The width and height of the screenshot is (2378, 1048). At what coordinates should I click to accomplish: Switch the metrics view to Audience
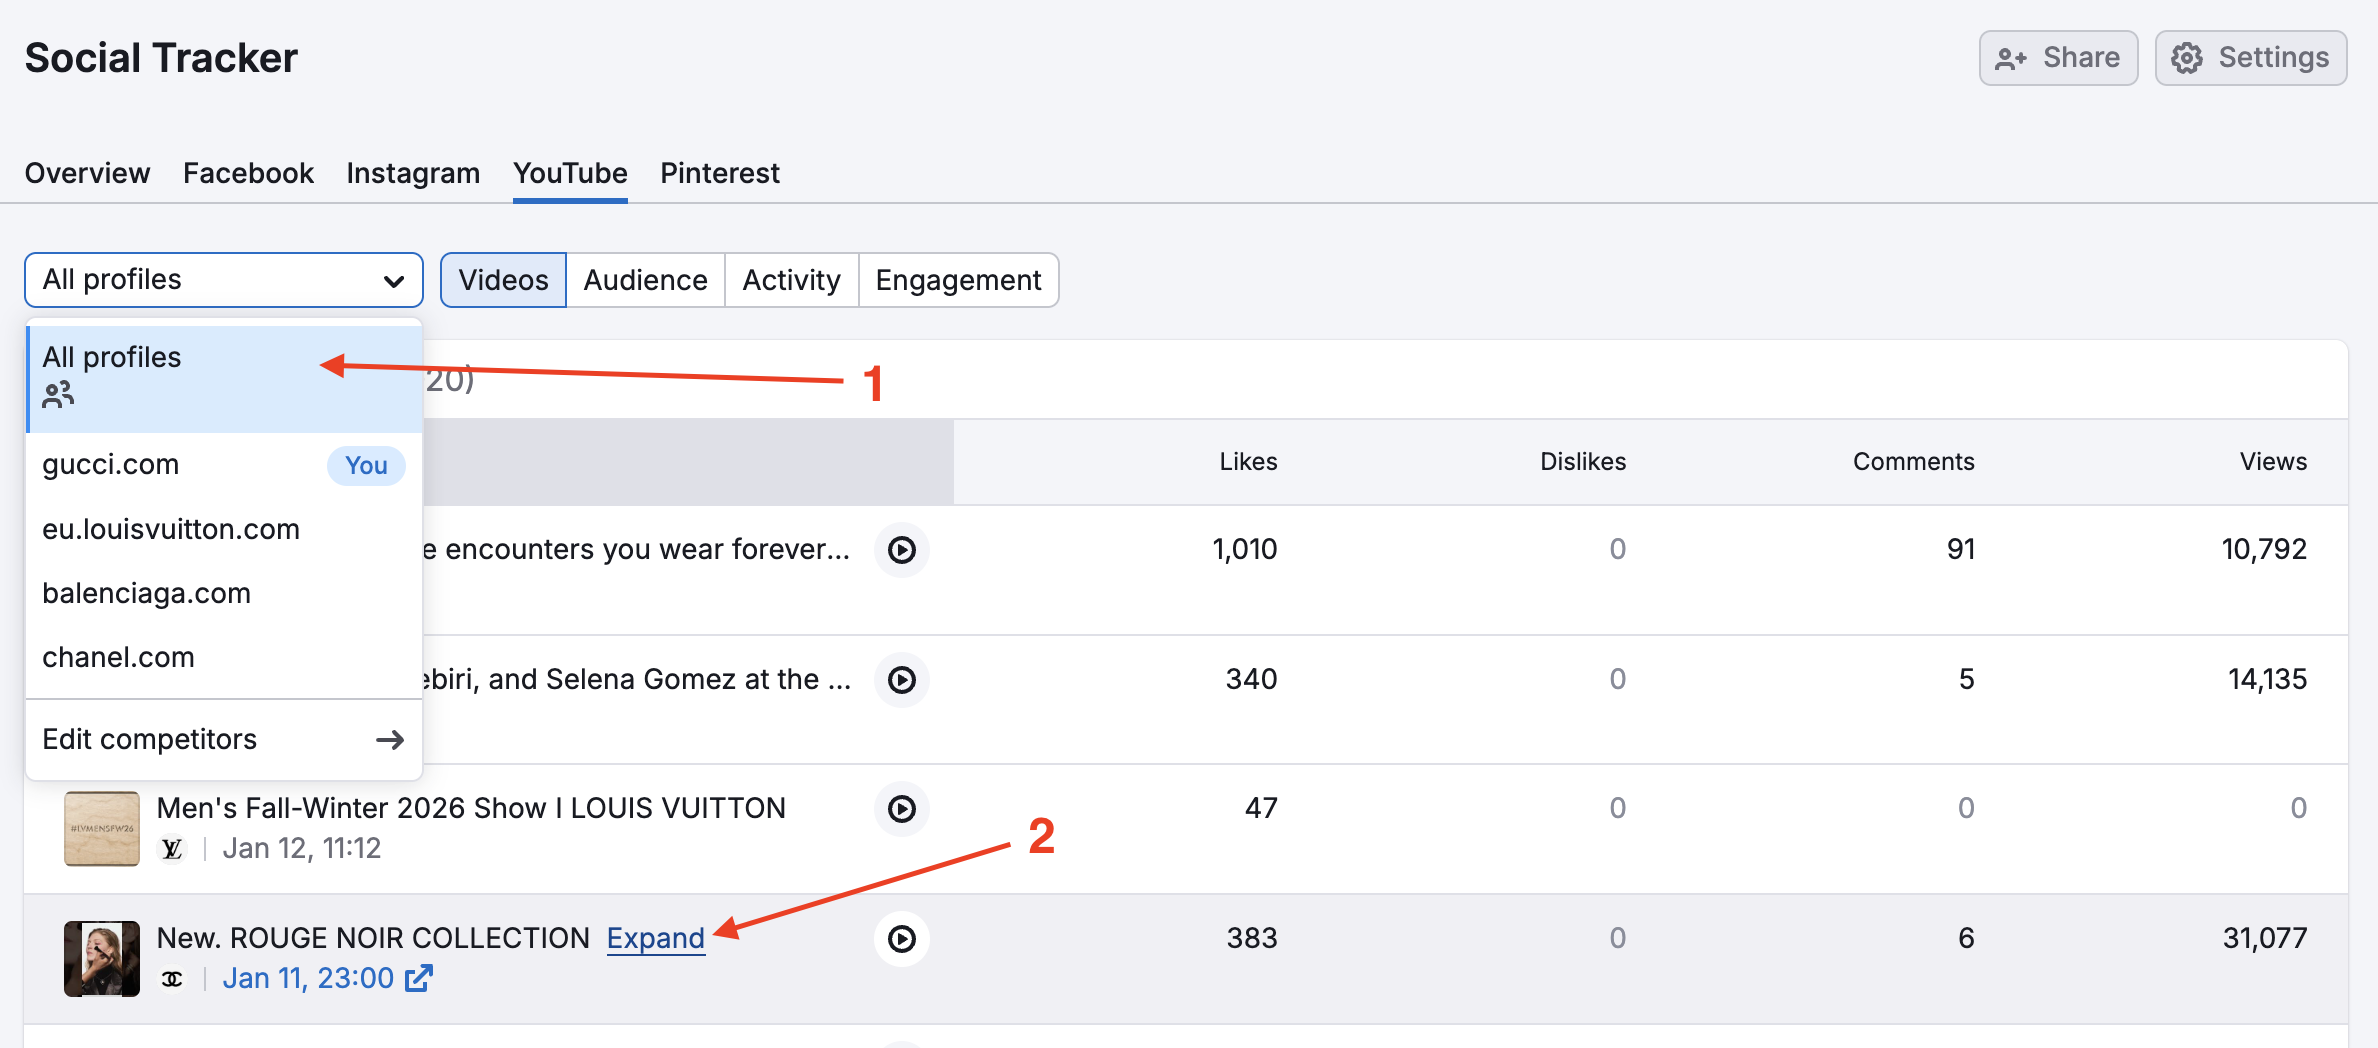(x=645, y=280)
